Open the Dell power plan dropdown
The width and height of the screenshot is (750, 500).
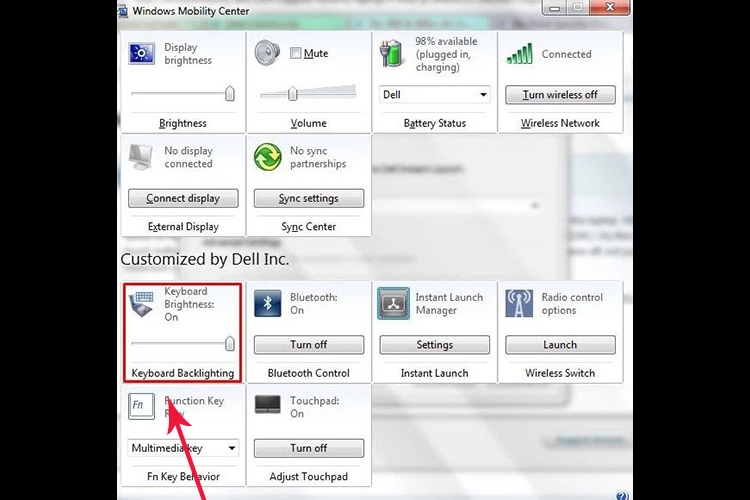pyautogui.click(x=434, y=94)
